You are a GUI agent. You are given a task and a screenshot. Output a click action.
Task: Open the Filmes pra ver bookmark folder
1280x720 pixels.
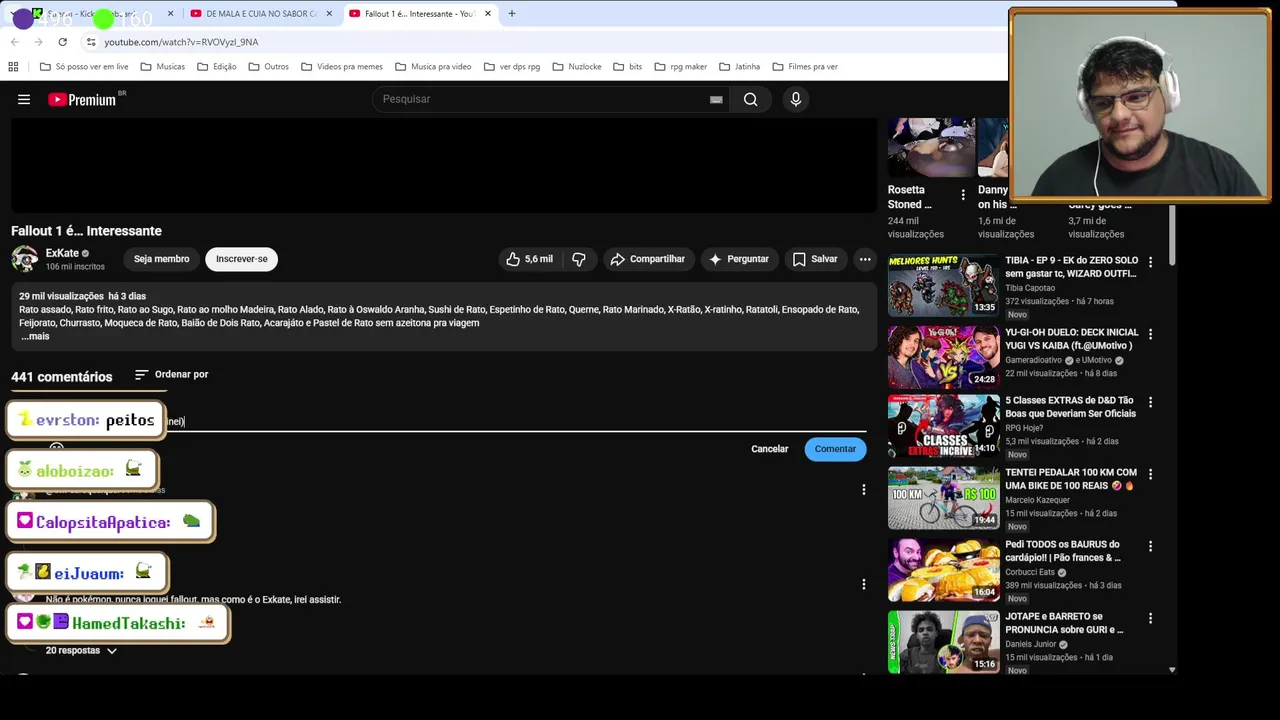805,67
